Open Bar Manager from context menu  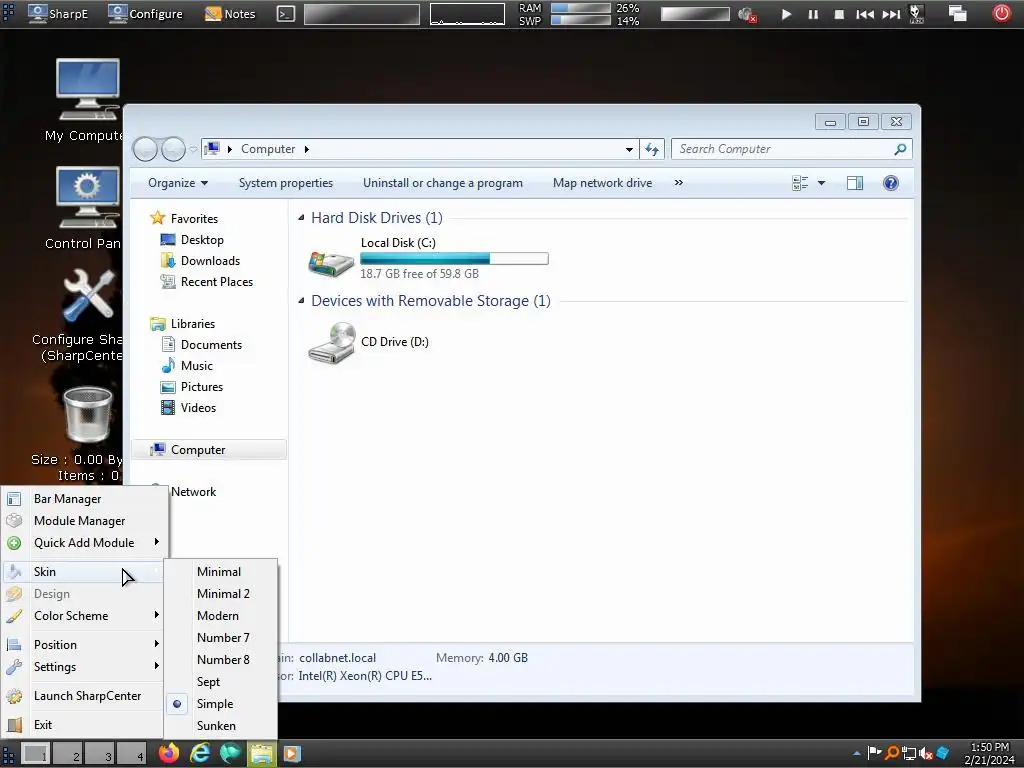click(x=83, y=499)
